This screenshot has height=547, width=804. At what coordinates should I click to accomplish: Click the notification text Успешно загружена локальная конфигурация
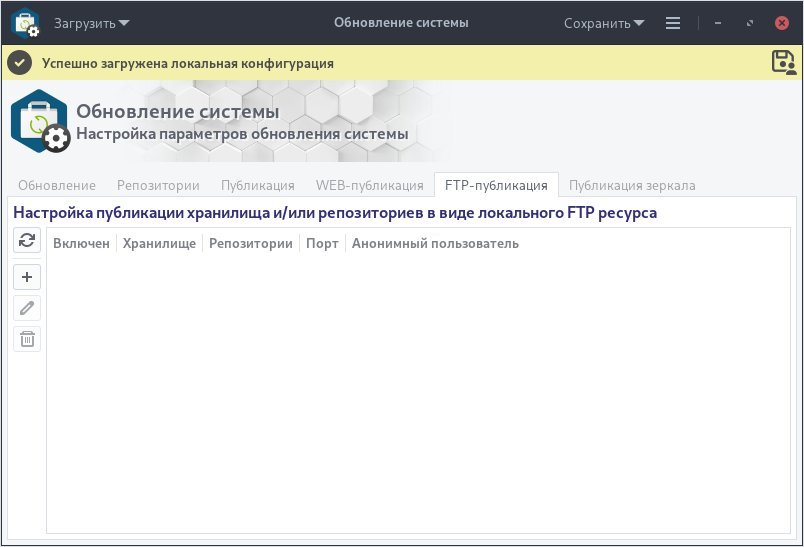coord(188,64)
